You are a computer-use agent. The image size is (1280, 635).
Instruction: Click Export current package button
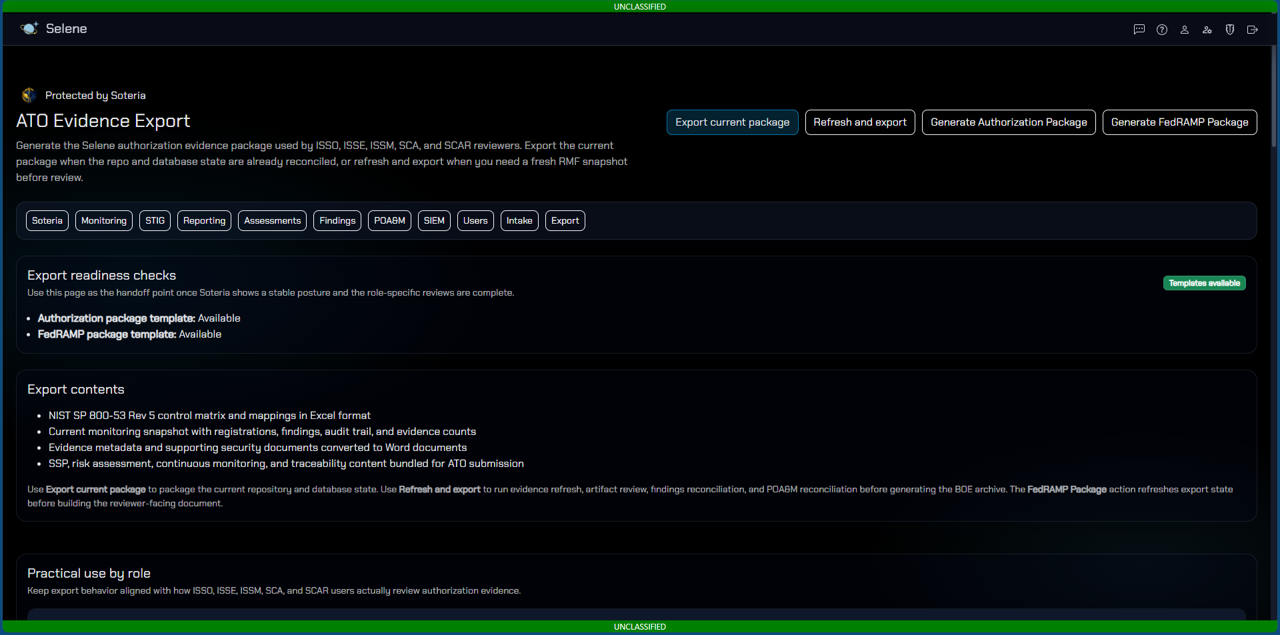(732, 122)
